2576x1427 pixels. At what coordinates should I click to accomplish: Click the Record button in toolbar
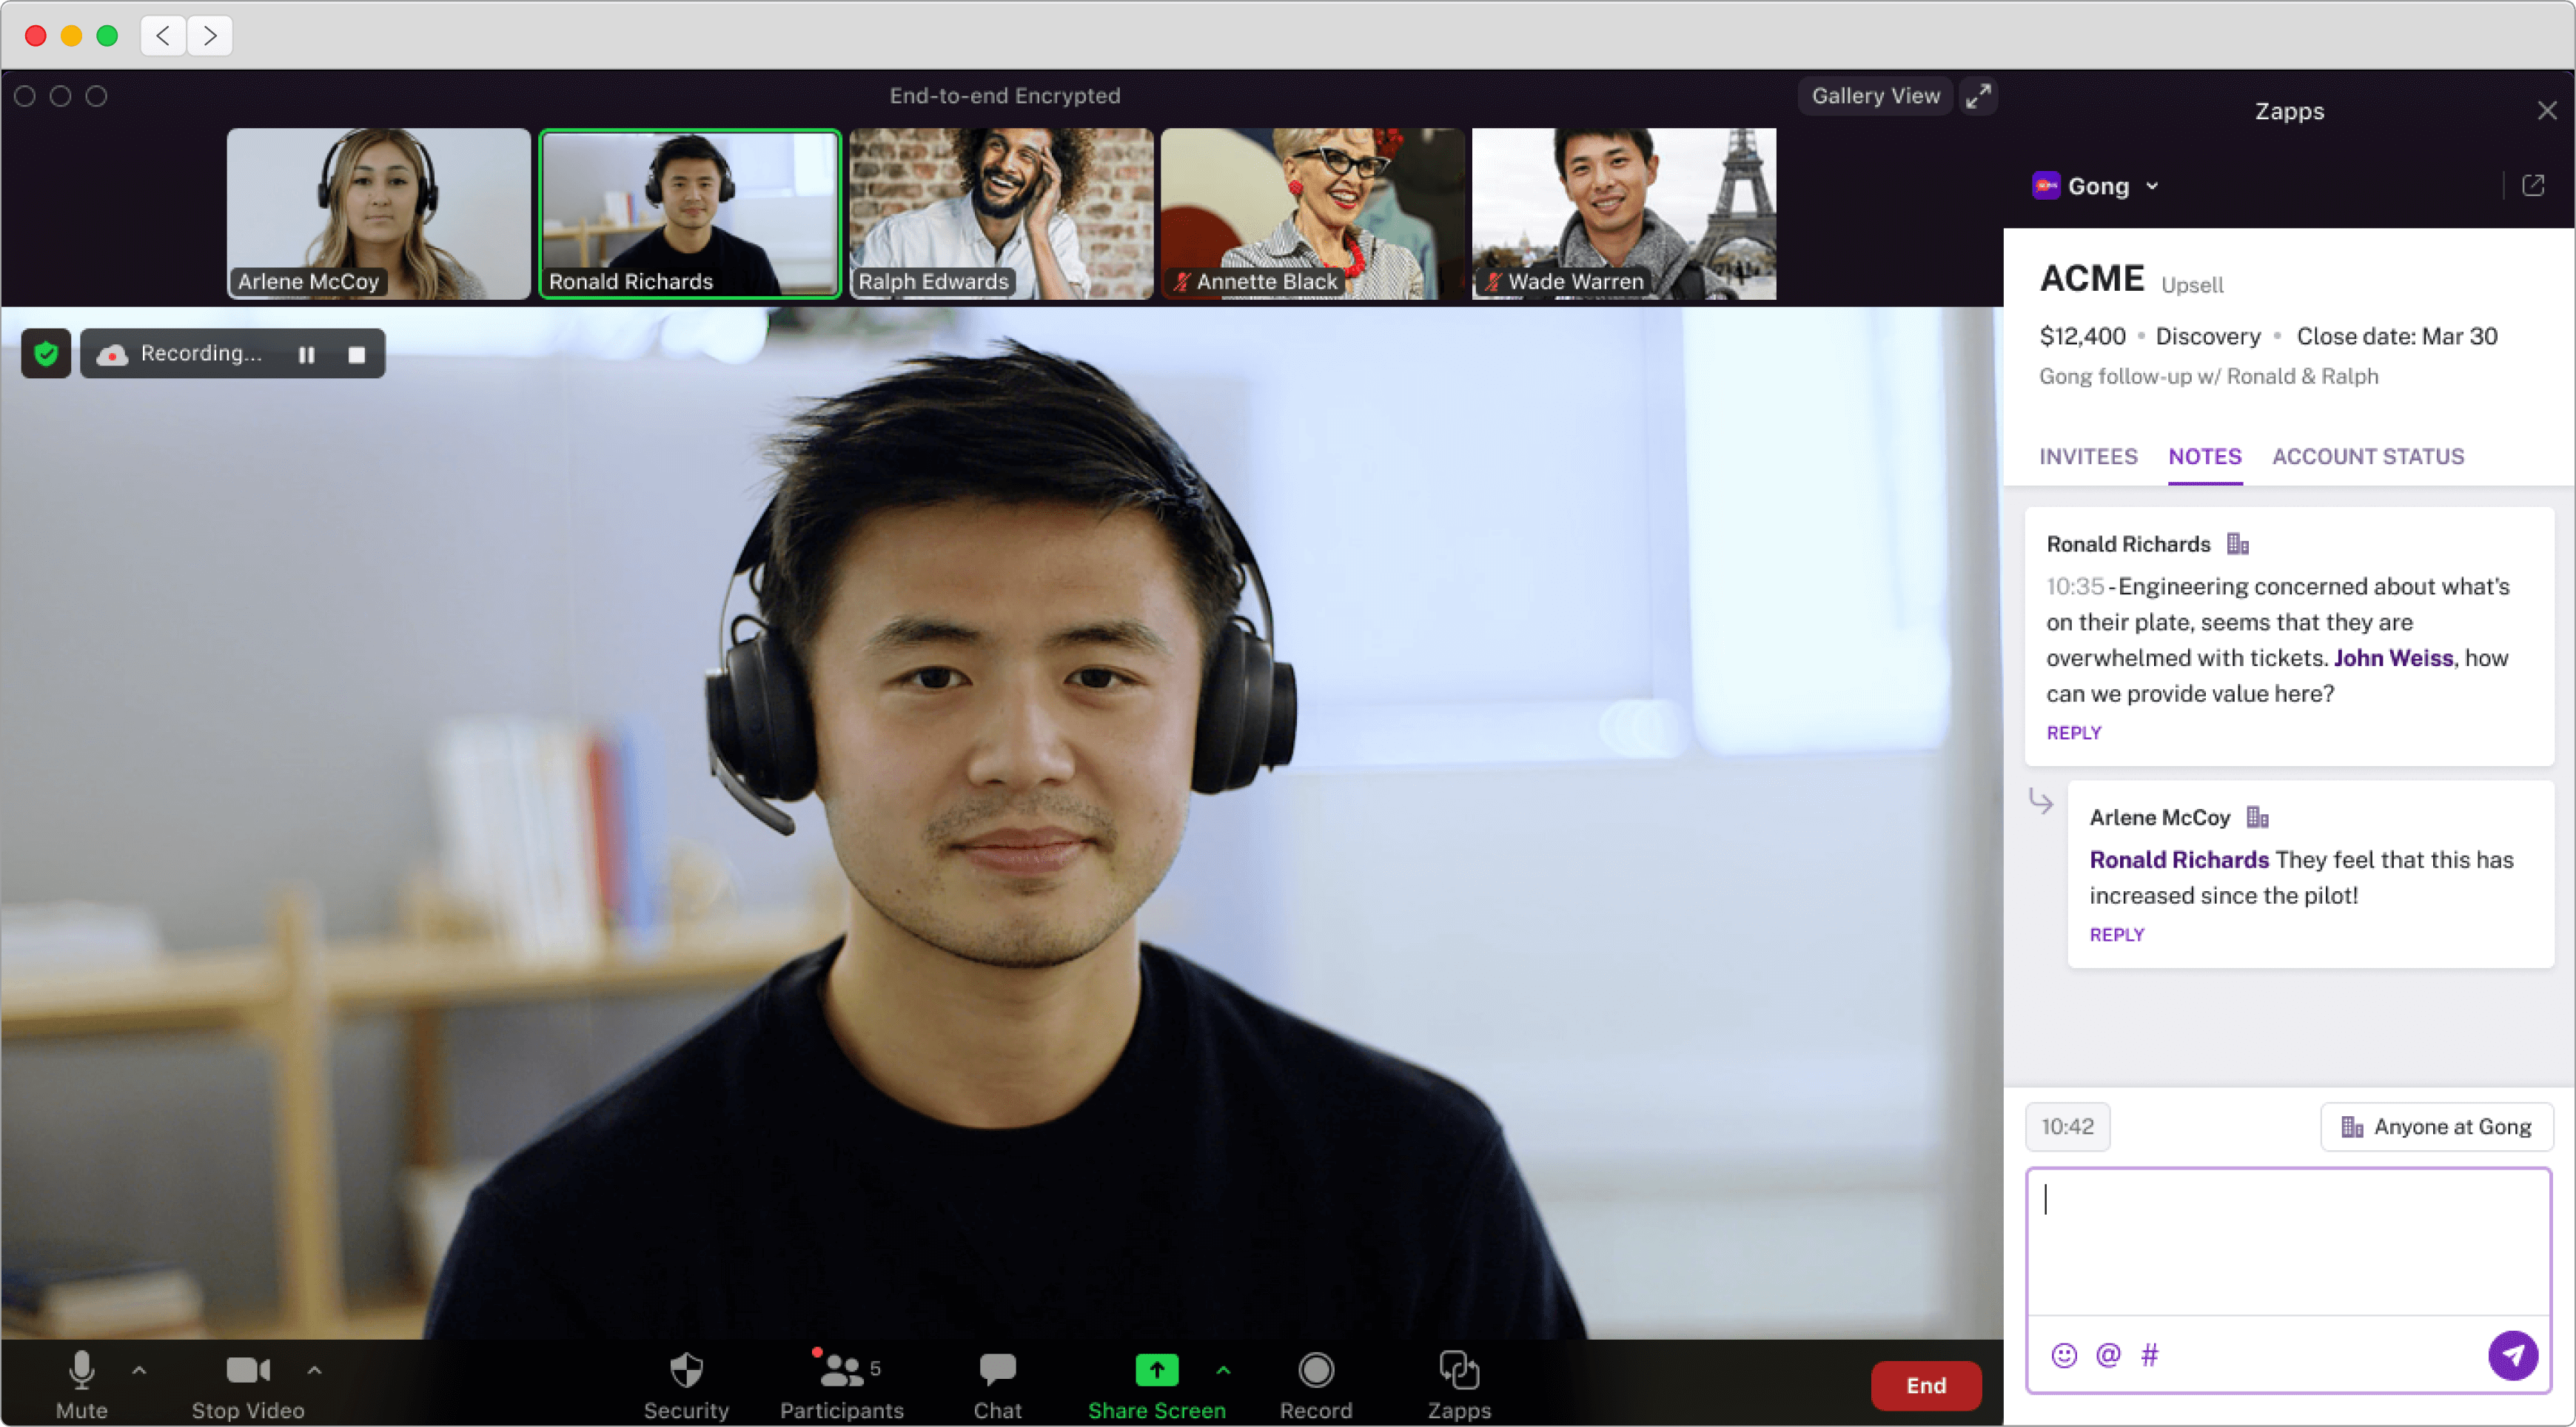pyautogui.click(x=1316, y=1384)
